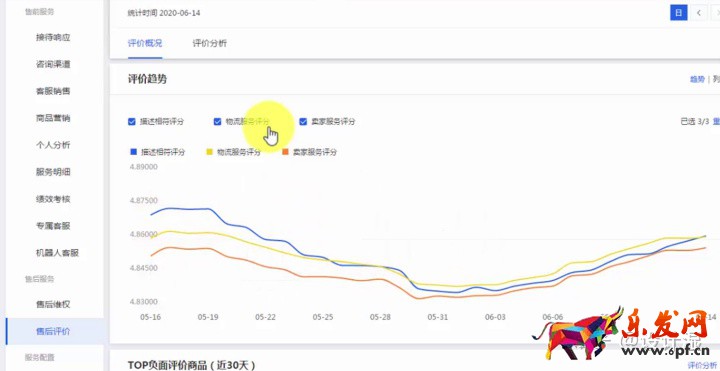Screen dimensions: 720x371
Task: Toggle the 物流服务评分 checkbox
Action: [218, 122]
